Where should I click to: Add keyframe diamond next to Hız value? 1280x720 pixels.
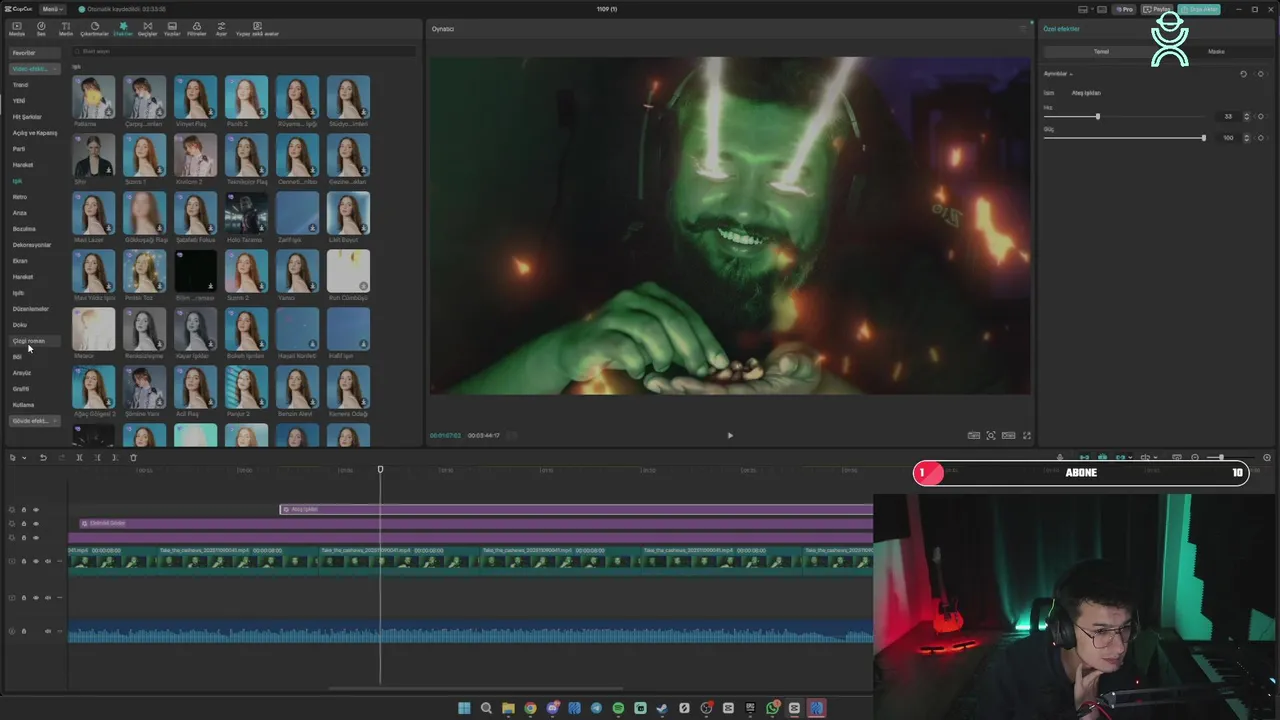[1260, 116]
